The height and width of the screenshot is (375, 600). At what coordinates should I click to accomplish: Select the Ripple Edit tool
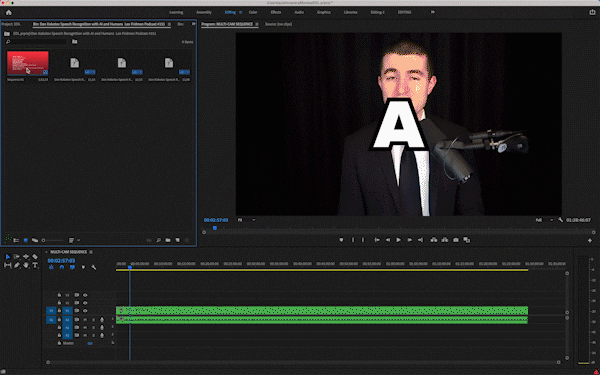click(x=26, y=257)
